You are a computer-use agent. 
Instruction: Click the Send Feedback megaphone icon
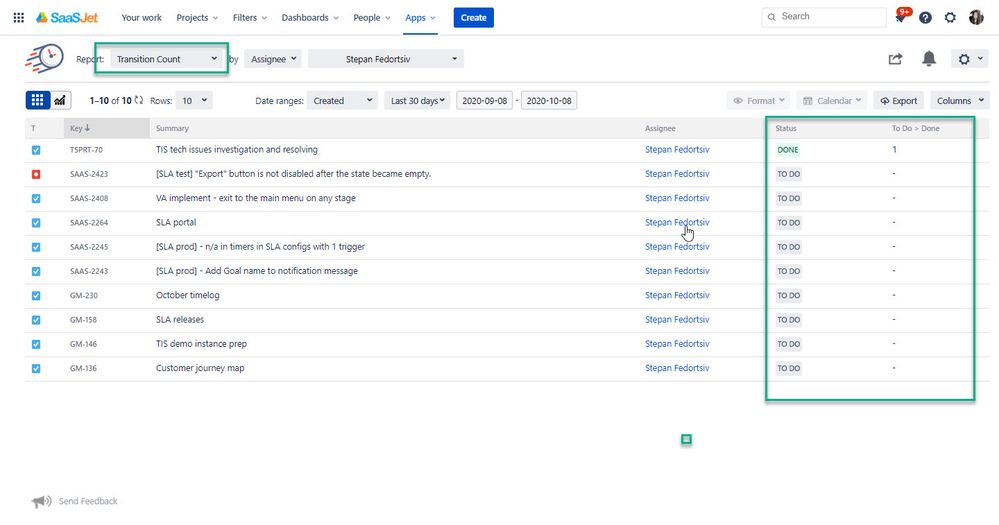(x=41, y=501)
